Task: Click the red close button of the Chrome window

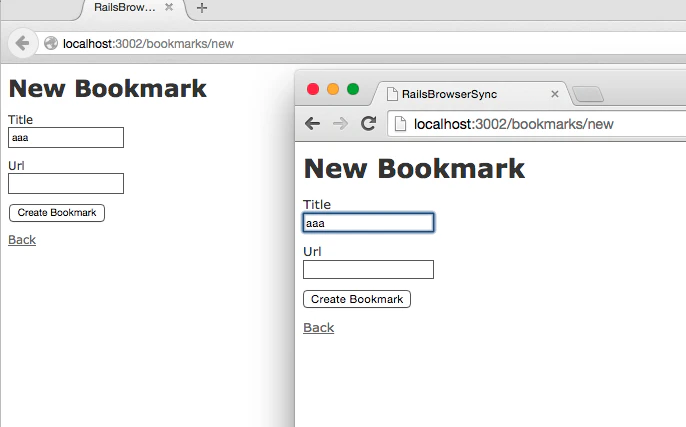Action: coord(313,89)
